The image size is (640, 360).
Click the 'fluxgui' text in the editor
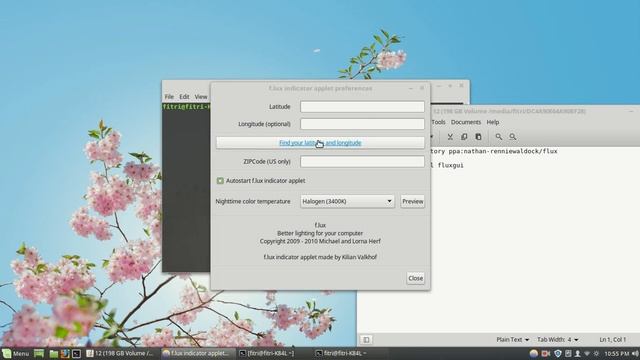(451, 165)
